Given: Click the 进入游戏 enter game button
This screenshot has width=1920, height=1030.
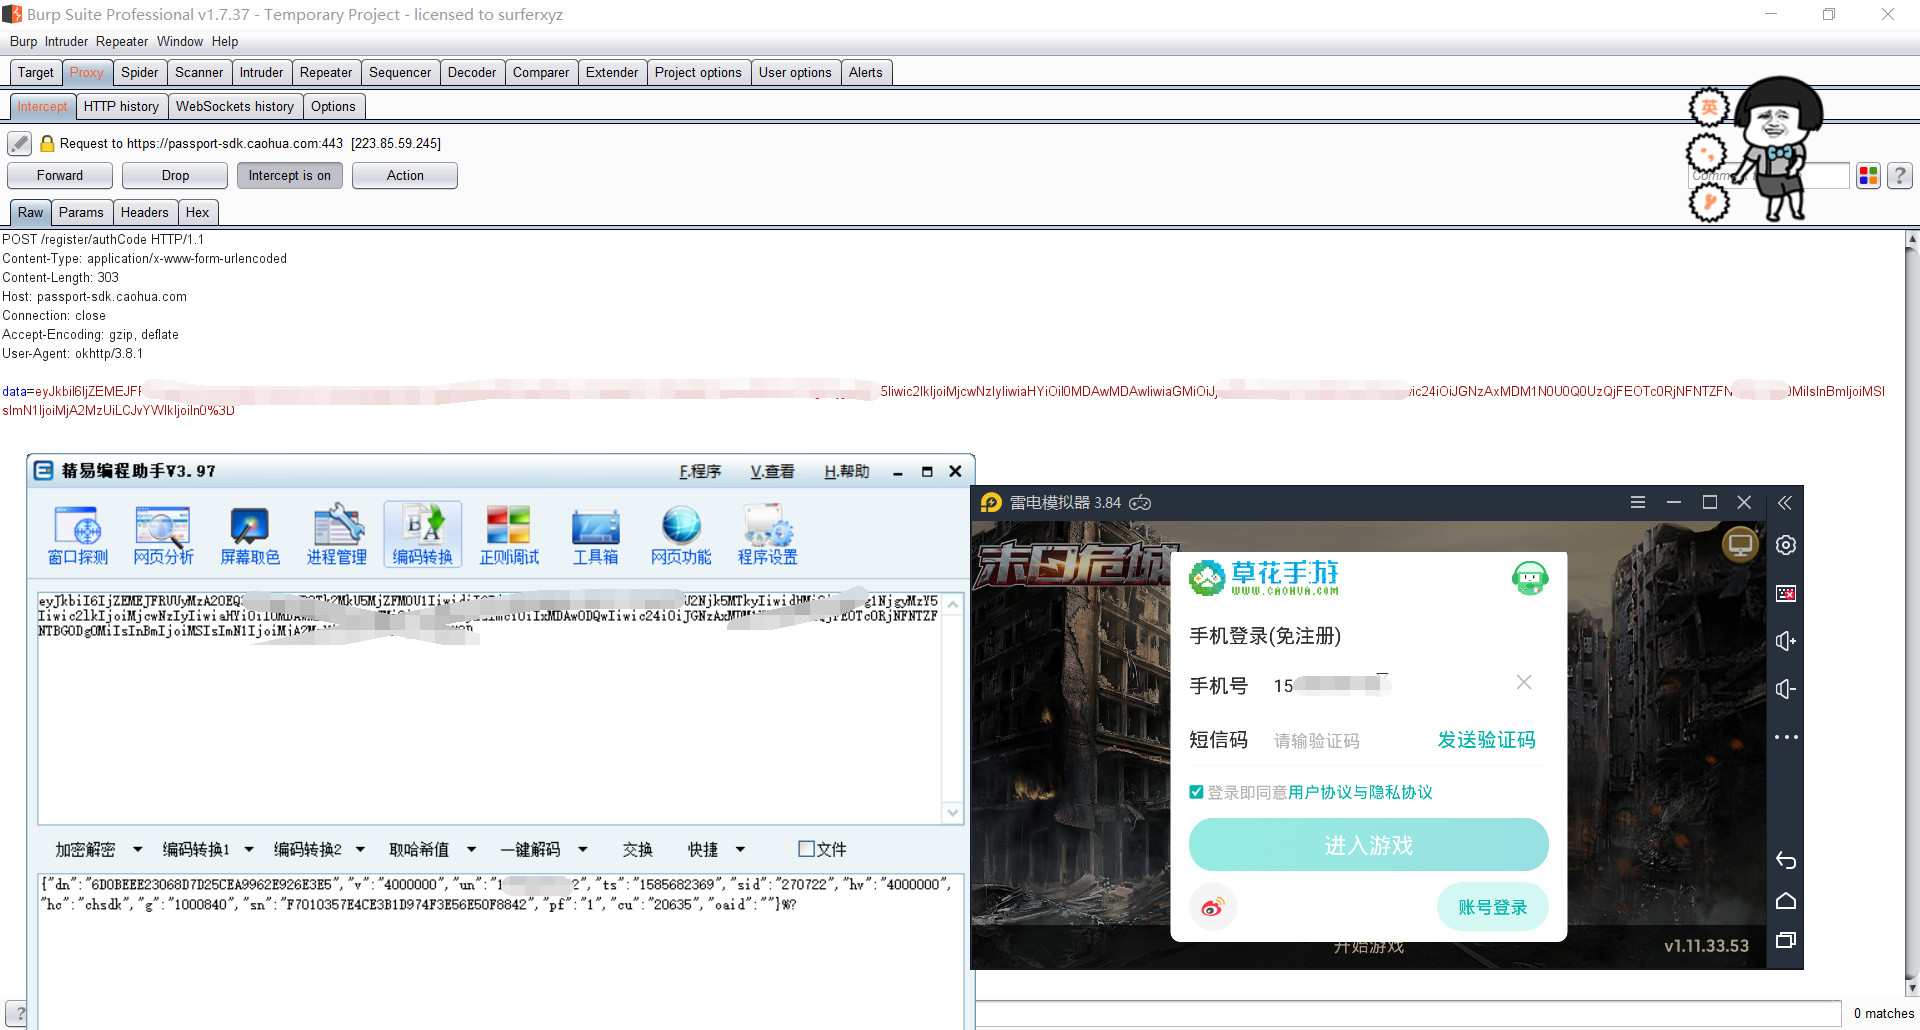Looking at the screenshot, I should pyautogui.click(x=1369, y=845).
